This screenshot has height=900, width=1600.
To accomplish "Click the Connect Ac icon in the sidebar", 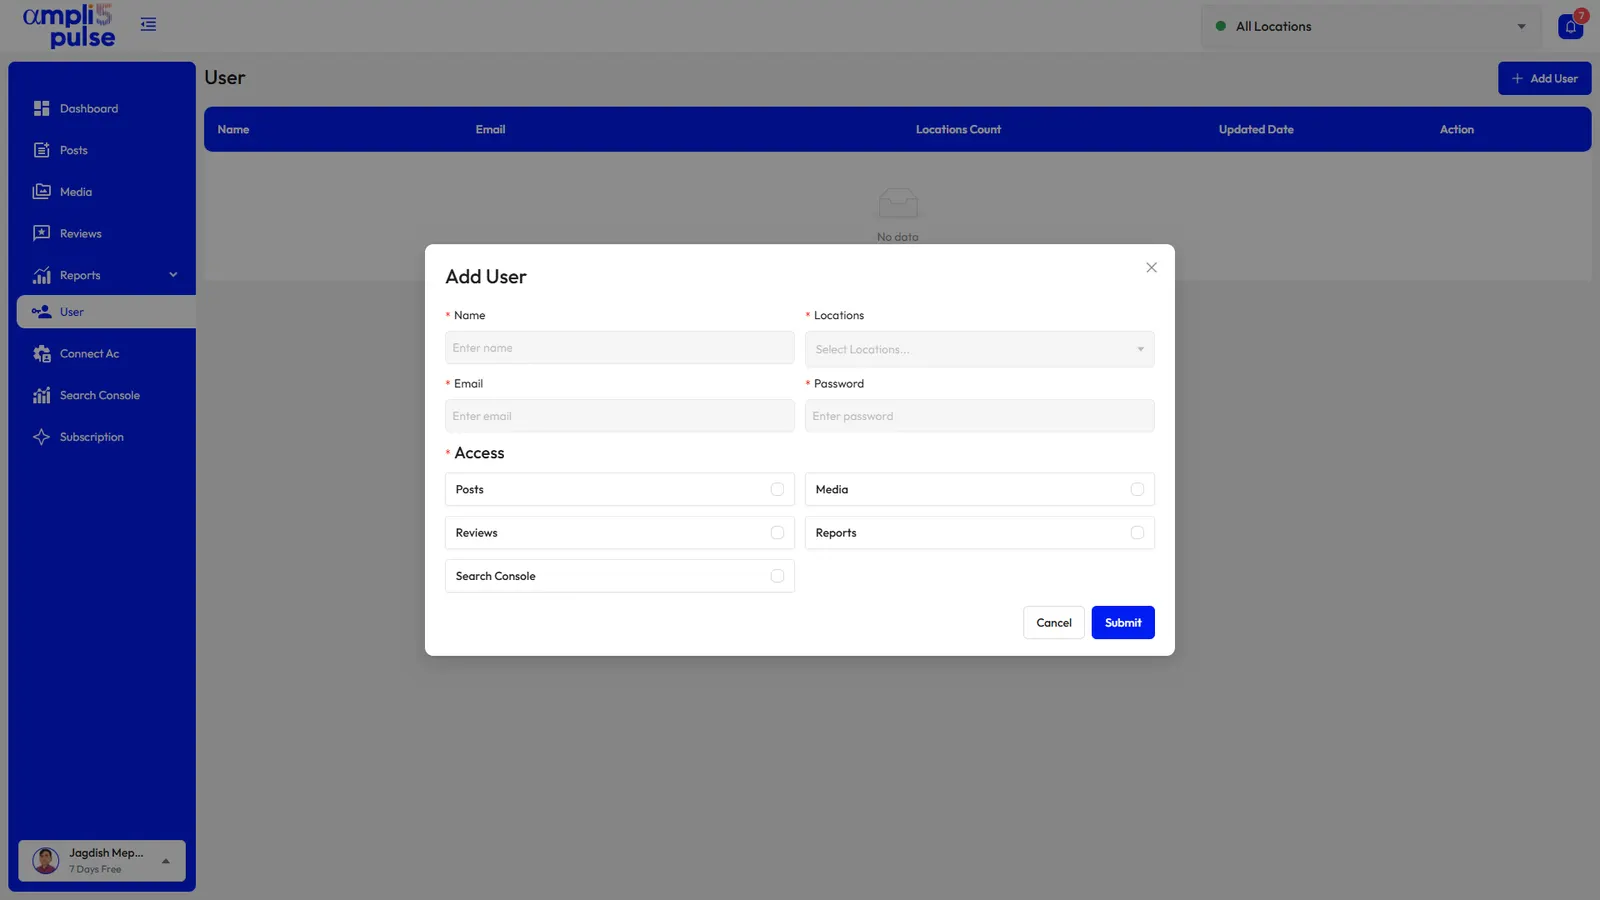I will pos(41,354).
